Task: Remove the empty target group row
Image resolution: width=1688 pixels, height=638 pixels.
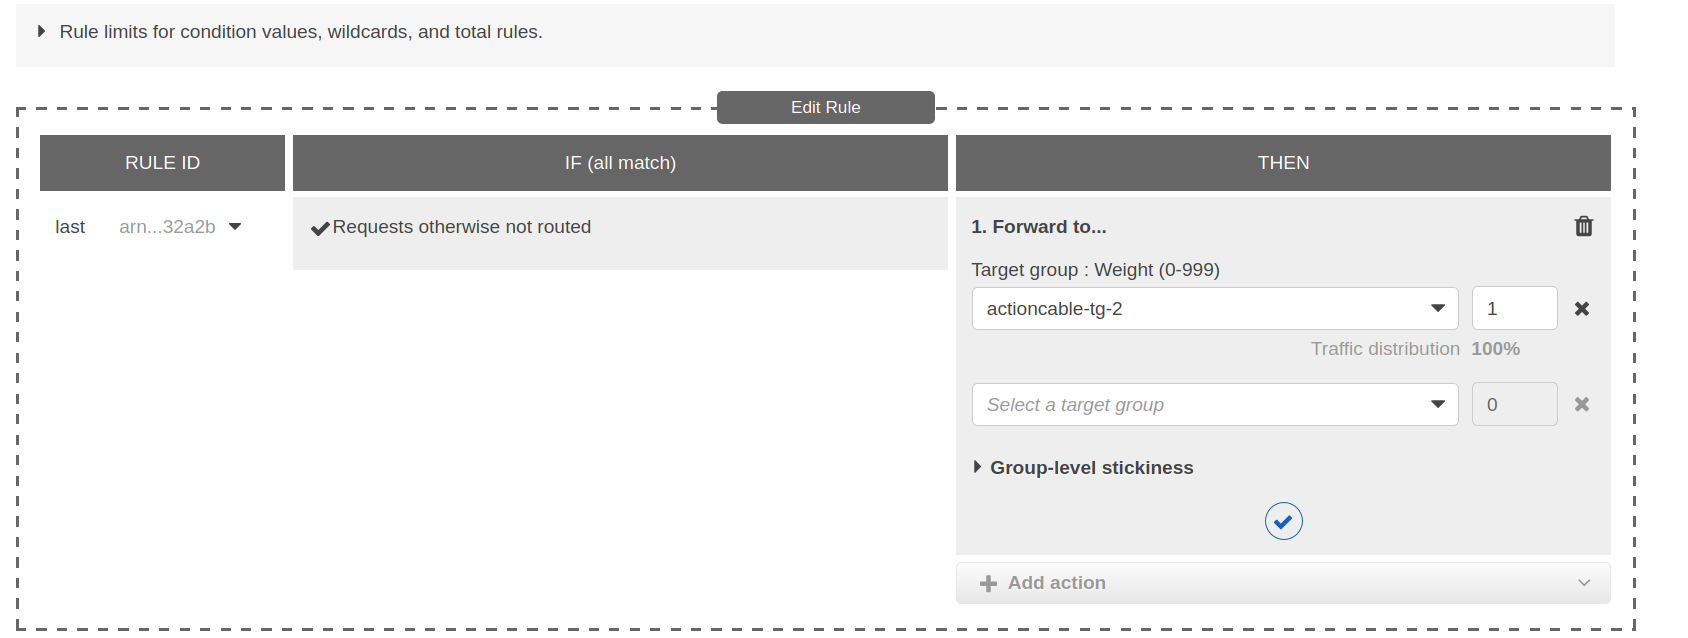Action: [1581, 405]
